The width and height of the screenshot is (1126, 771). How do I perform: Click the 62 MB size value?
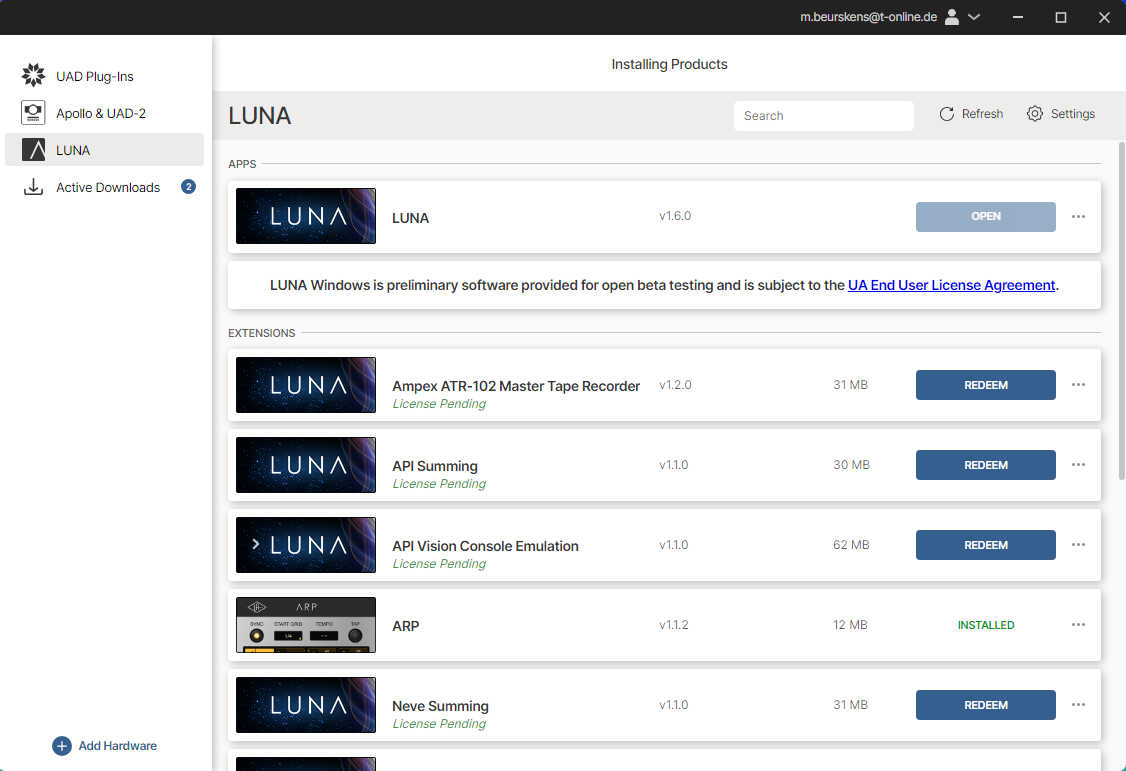(851, 545)
